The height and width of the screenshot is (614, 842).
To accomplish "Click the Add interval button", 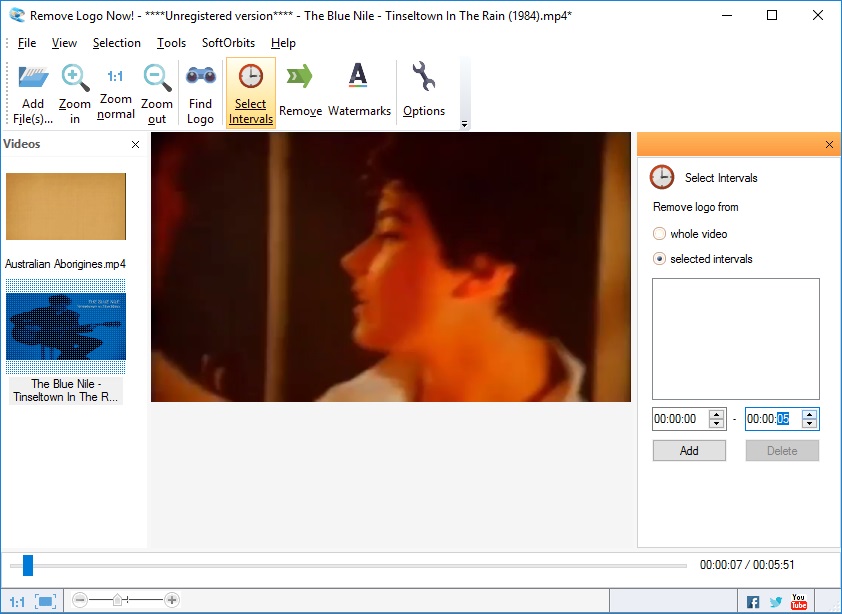I will 689,451.
